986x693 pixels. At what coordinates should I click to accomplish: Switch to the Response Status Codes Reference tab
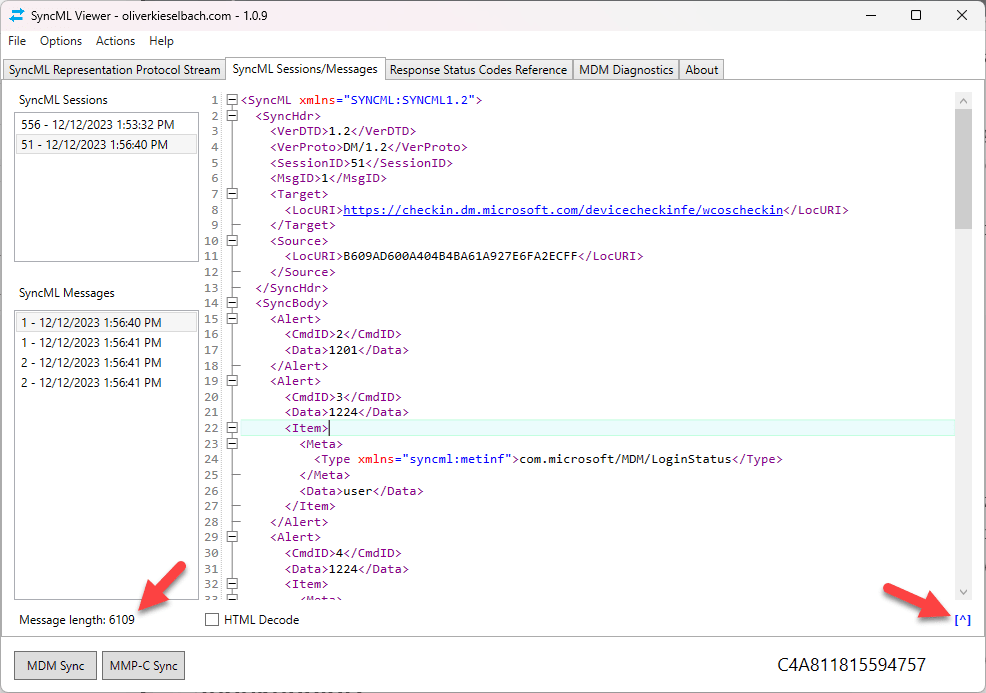478,69
